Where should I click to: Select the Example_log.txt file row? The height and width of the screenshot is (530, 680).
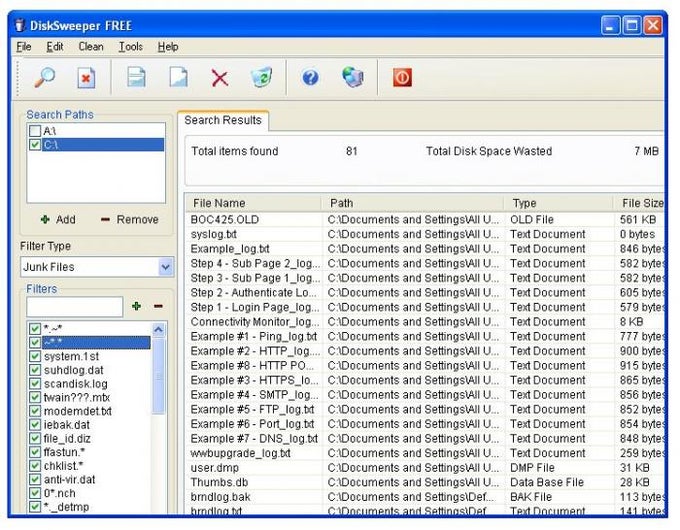click(x=425, y=249)
